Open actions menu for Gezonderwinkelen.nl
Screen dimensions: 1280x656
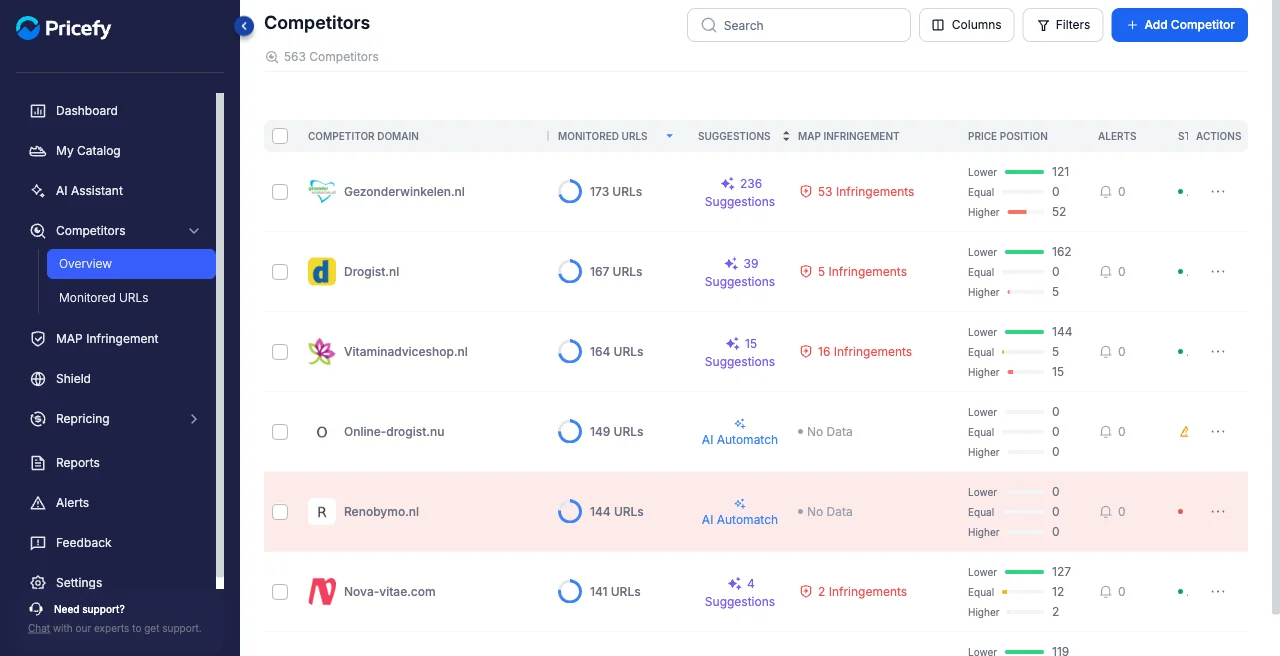1218,192
